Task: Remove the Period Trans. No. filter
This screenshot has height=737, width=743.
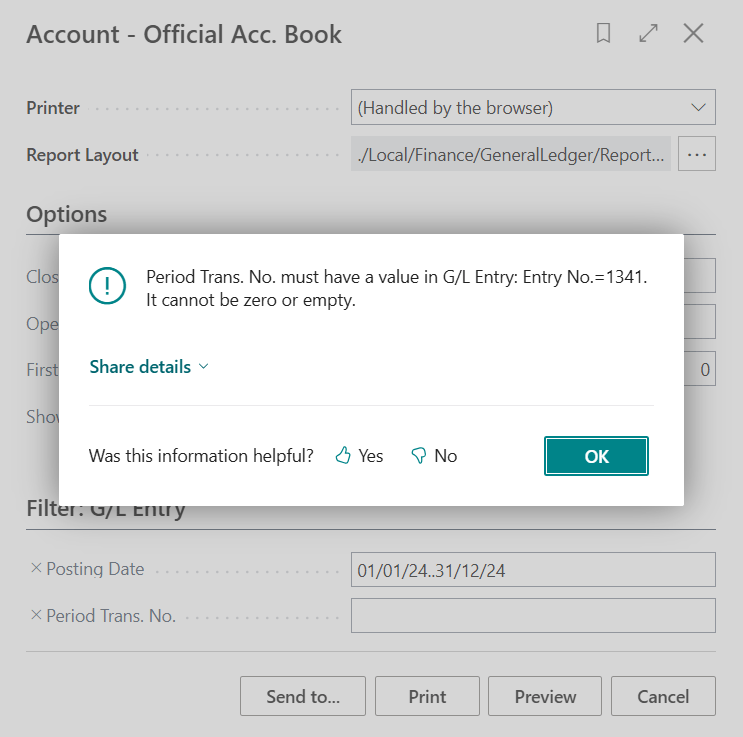Action: 36,615
